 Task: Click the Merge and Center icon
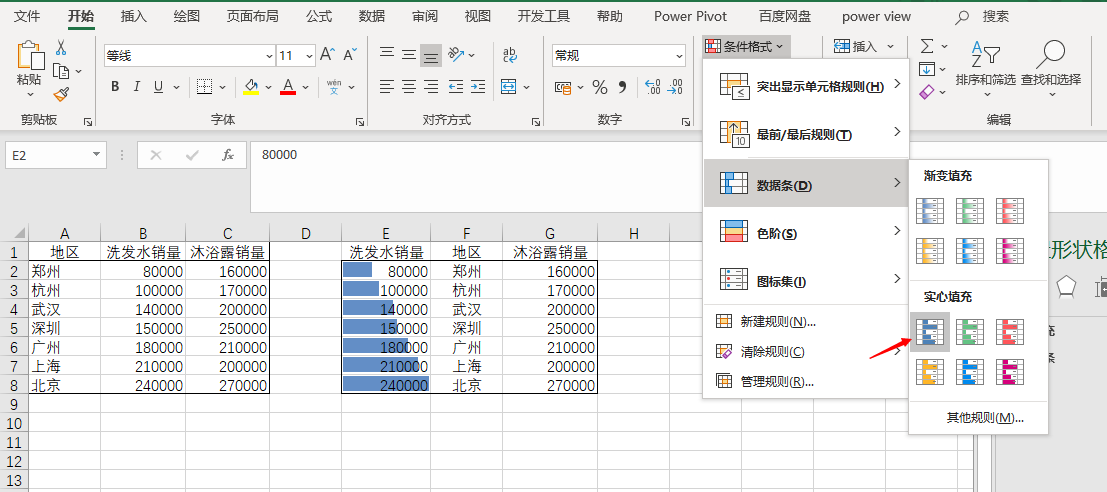(509, 87)
